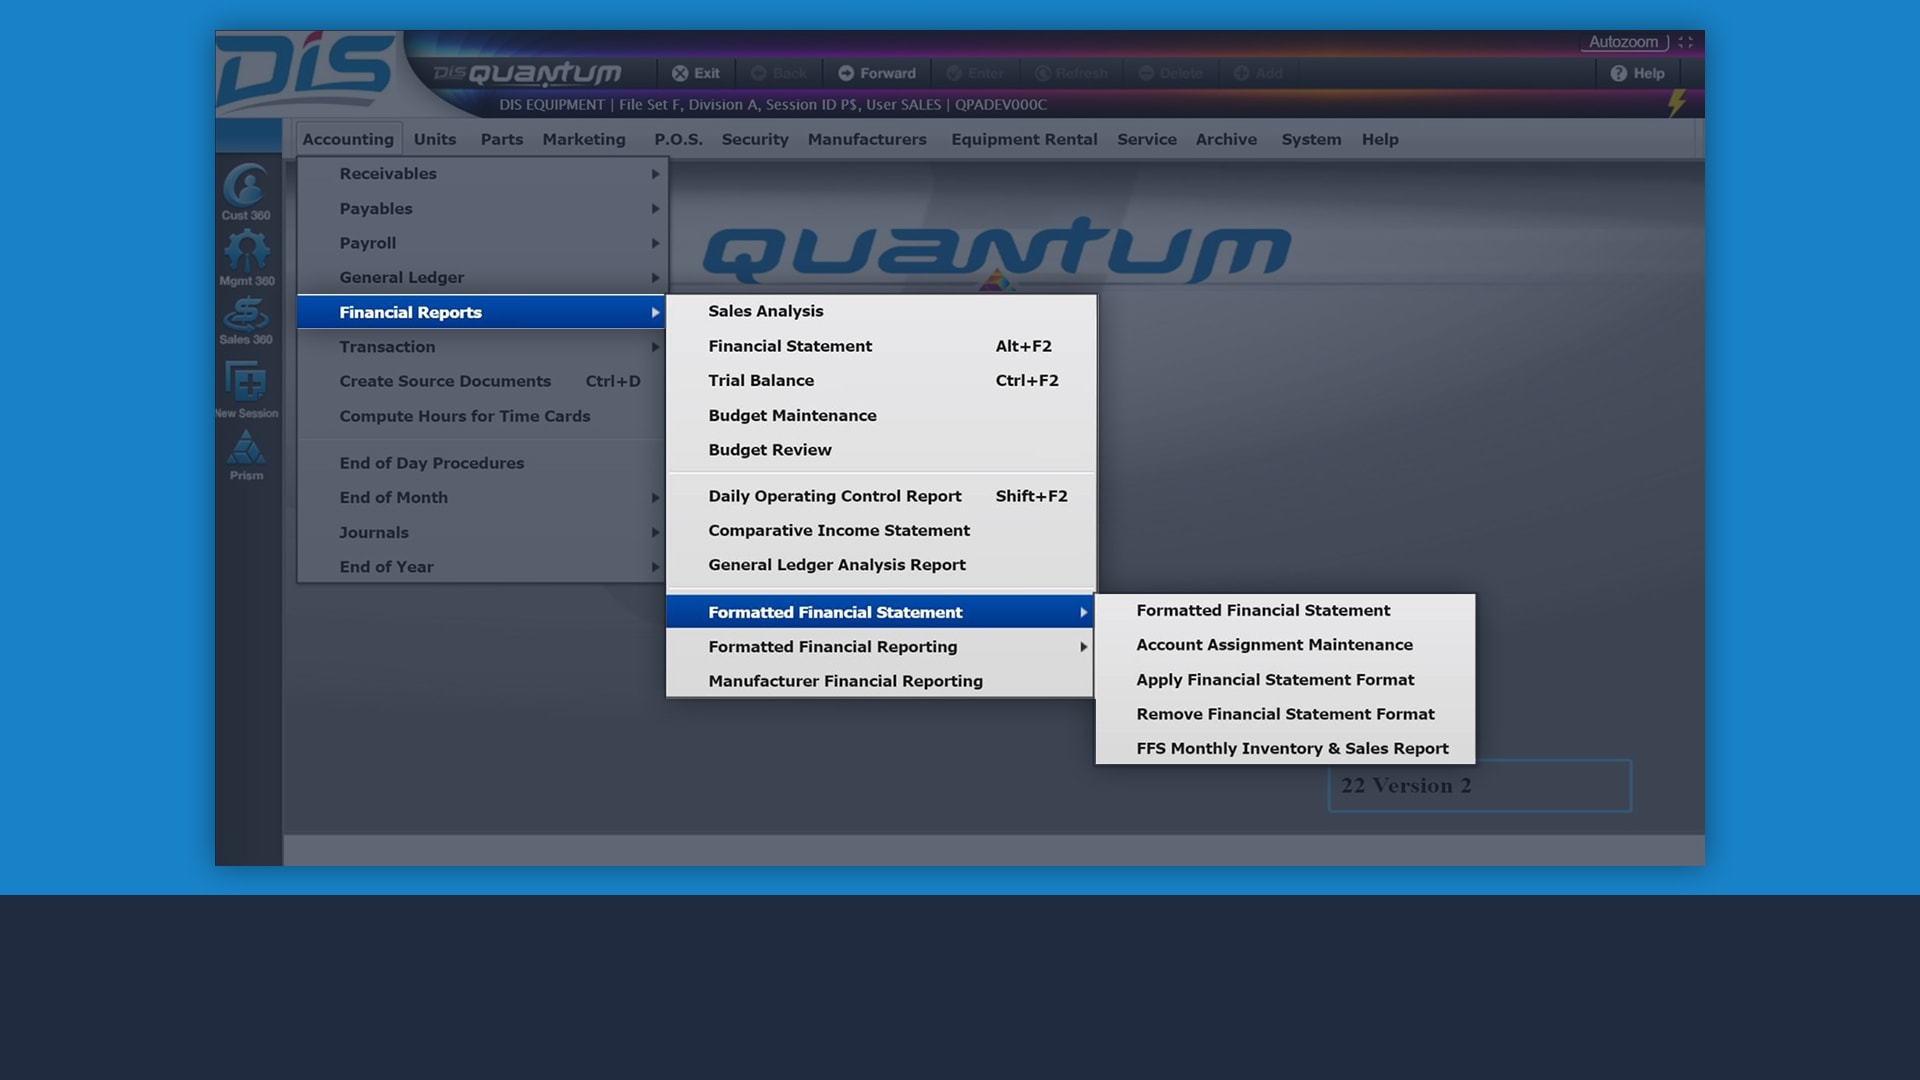Open Help from the top toolbar
The image size is (1920, 1080).
[x=1637, y=73]
